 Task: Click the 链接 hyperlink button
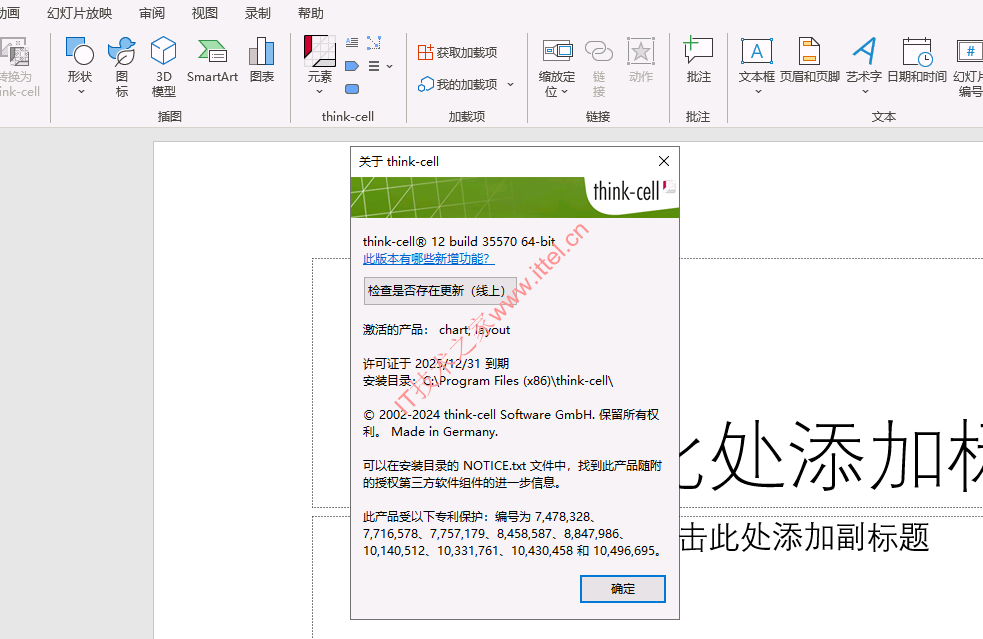599,66
